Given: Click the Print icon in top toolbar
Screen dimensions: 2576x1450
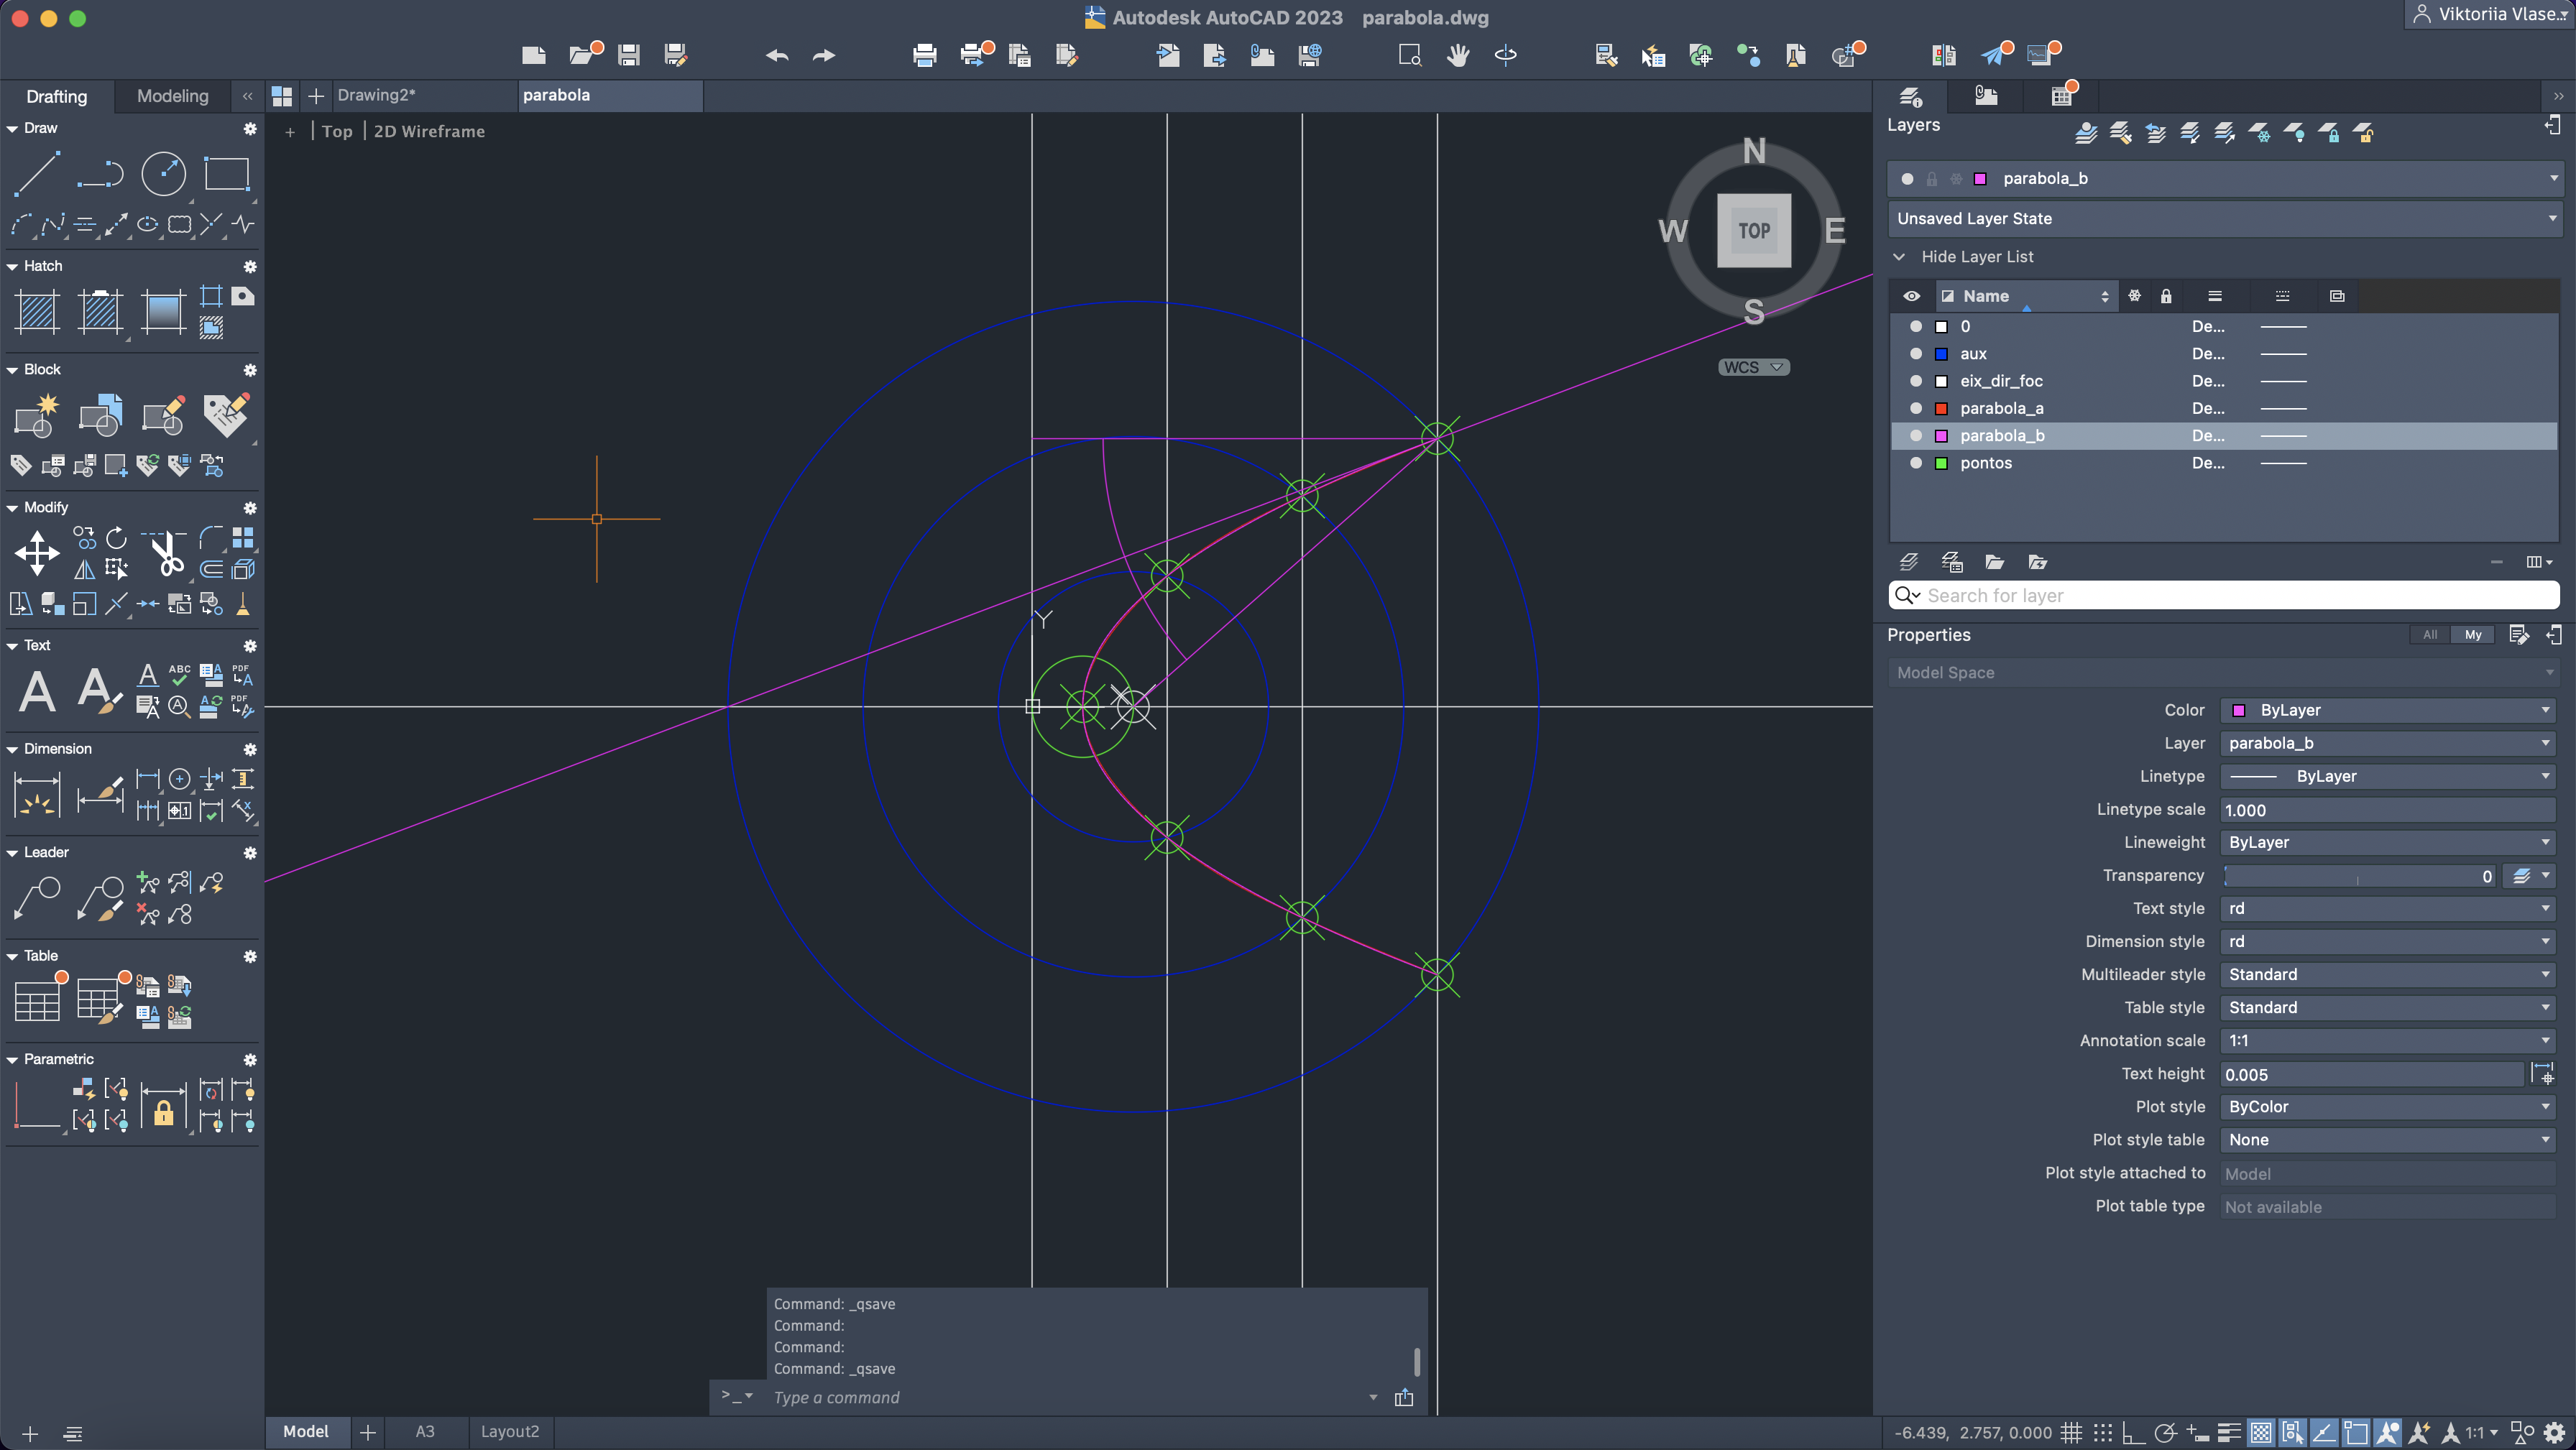Looking at the screenshot, I should (x=924, y=55).
